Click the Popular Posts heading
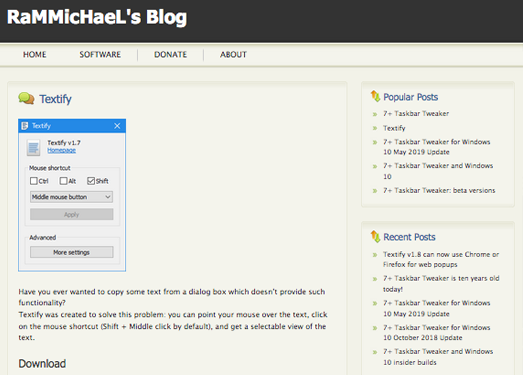 coord(411,97)
